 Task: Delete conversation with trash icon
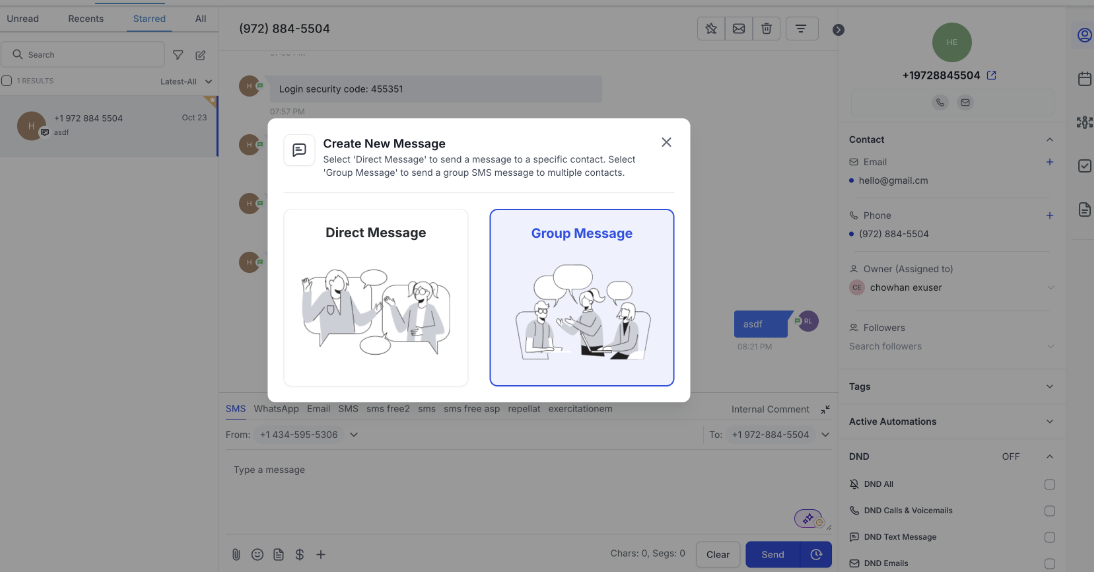[766, 29]
